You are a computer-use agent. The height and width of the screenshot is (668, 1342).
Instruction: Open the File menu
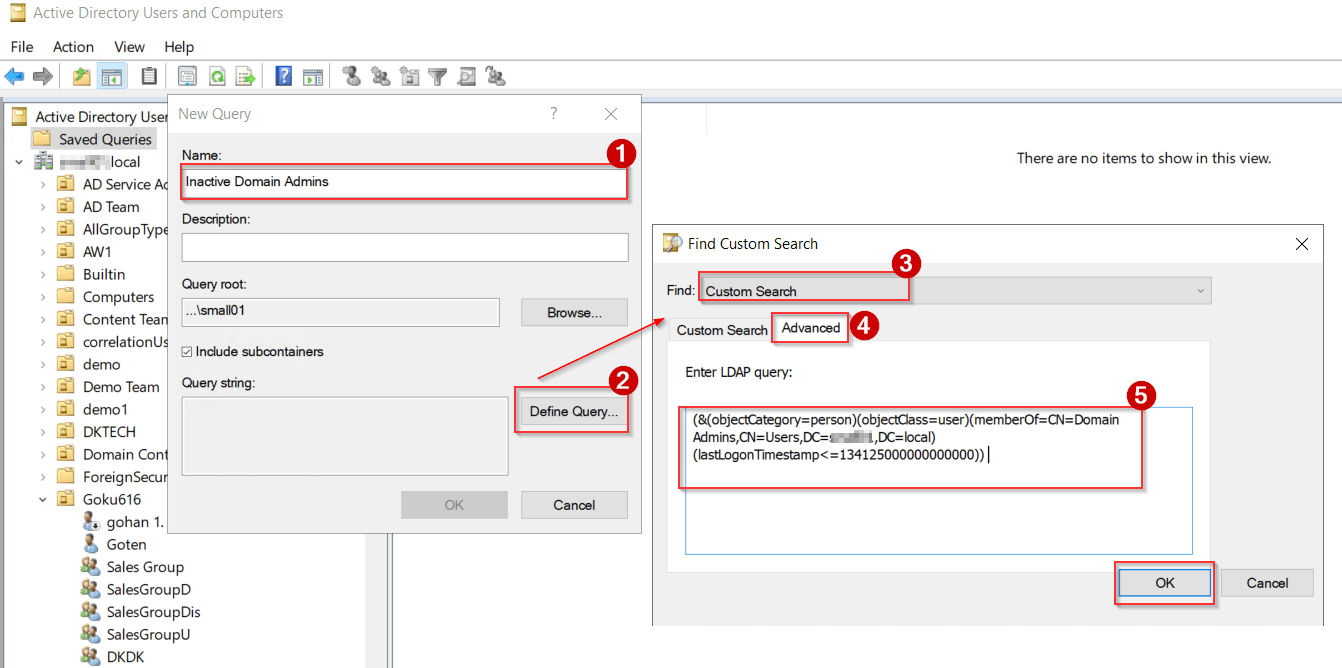click(22, 47)
